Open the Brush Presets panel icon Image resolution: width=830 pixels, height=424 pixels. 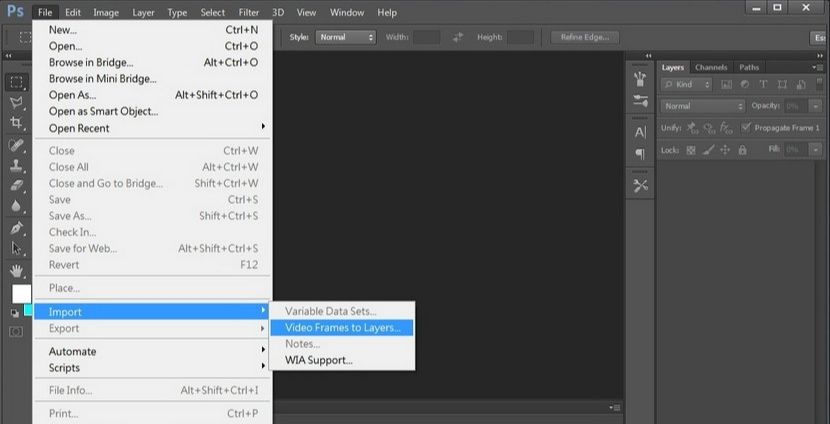(640, 79)
